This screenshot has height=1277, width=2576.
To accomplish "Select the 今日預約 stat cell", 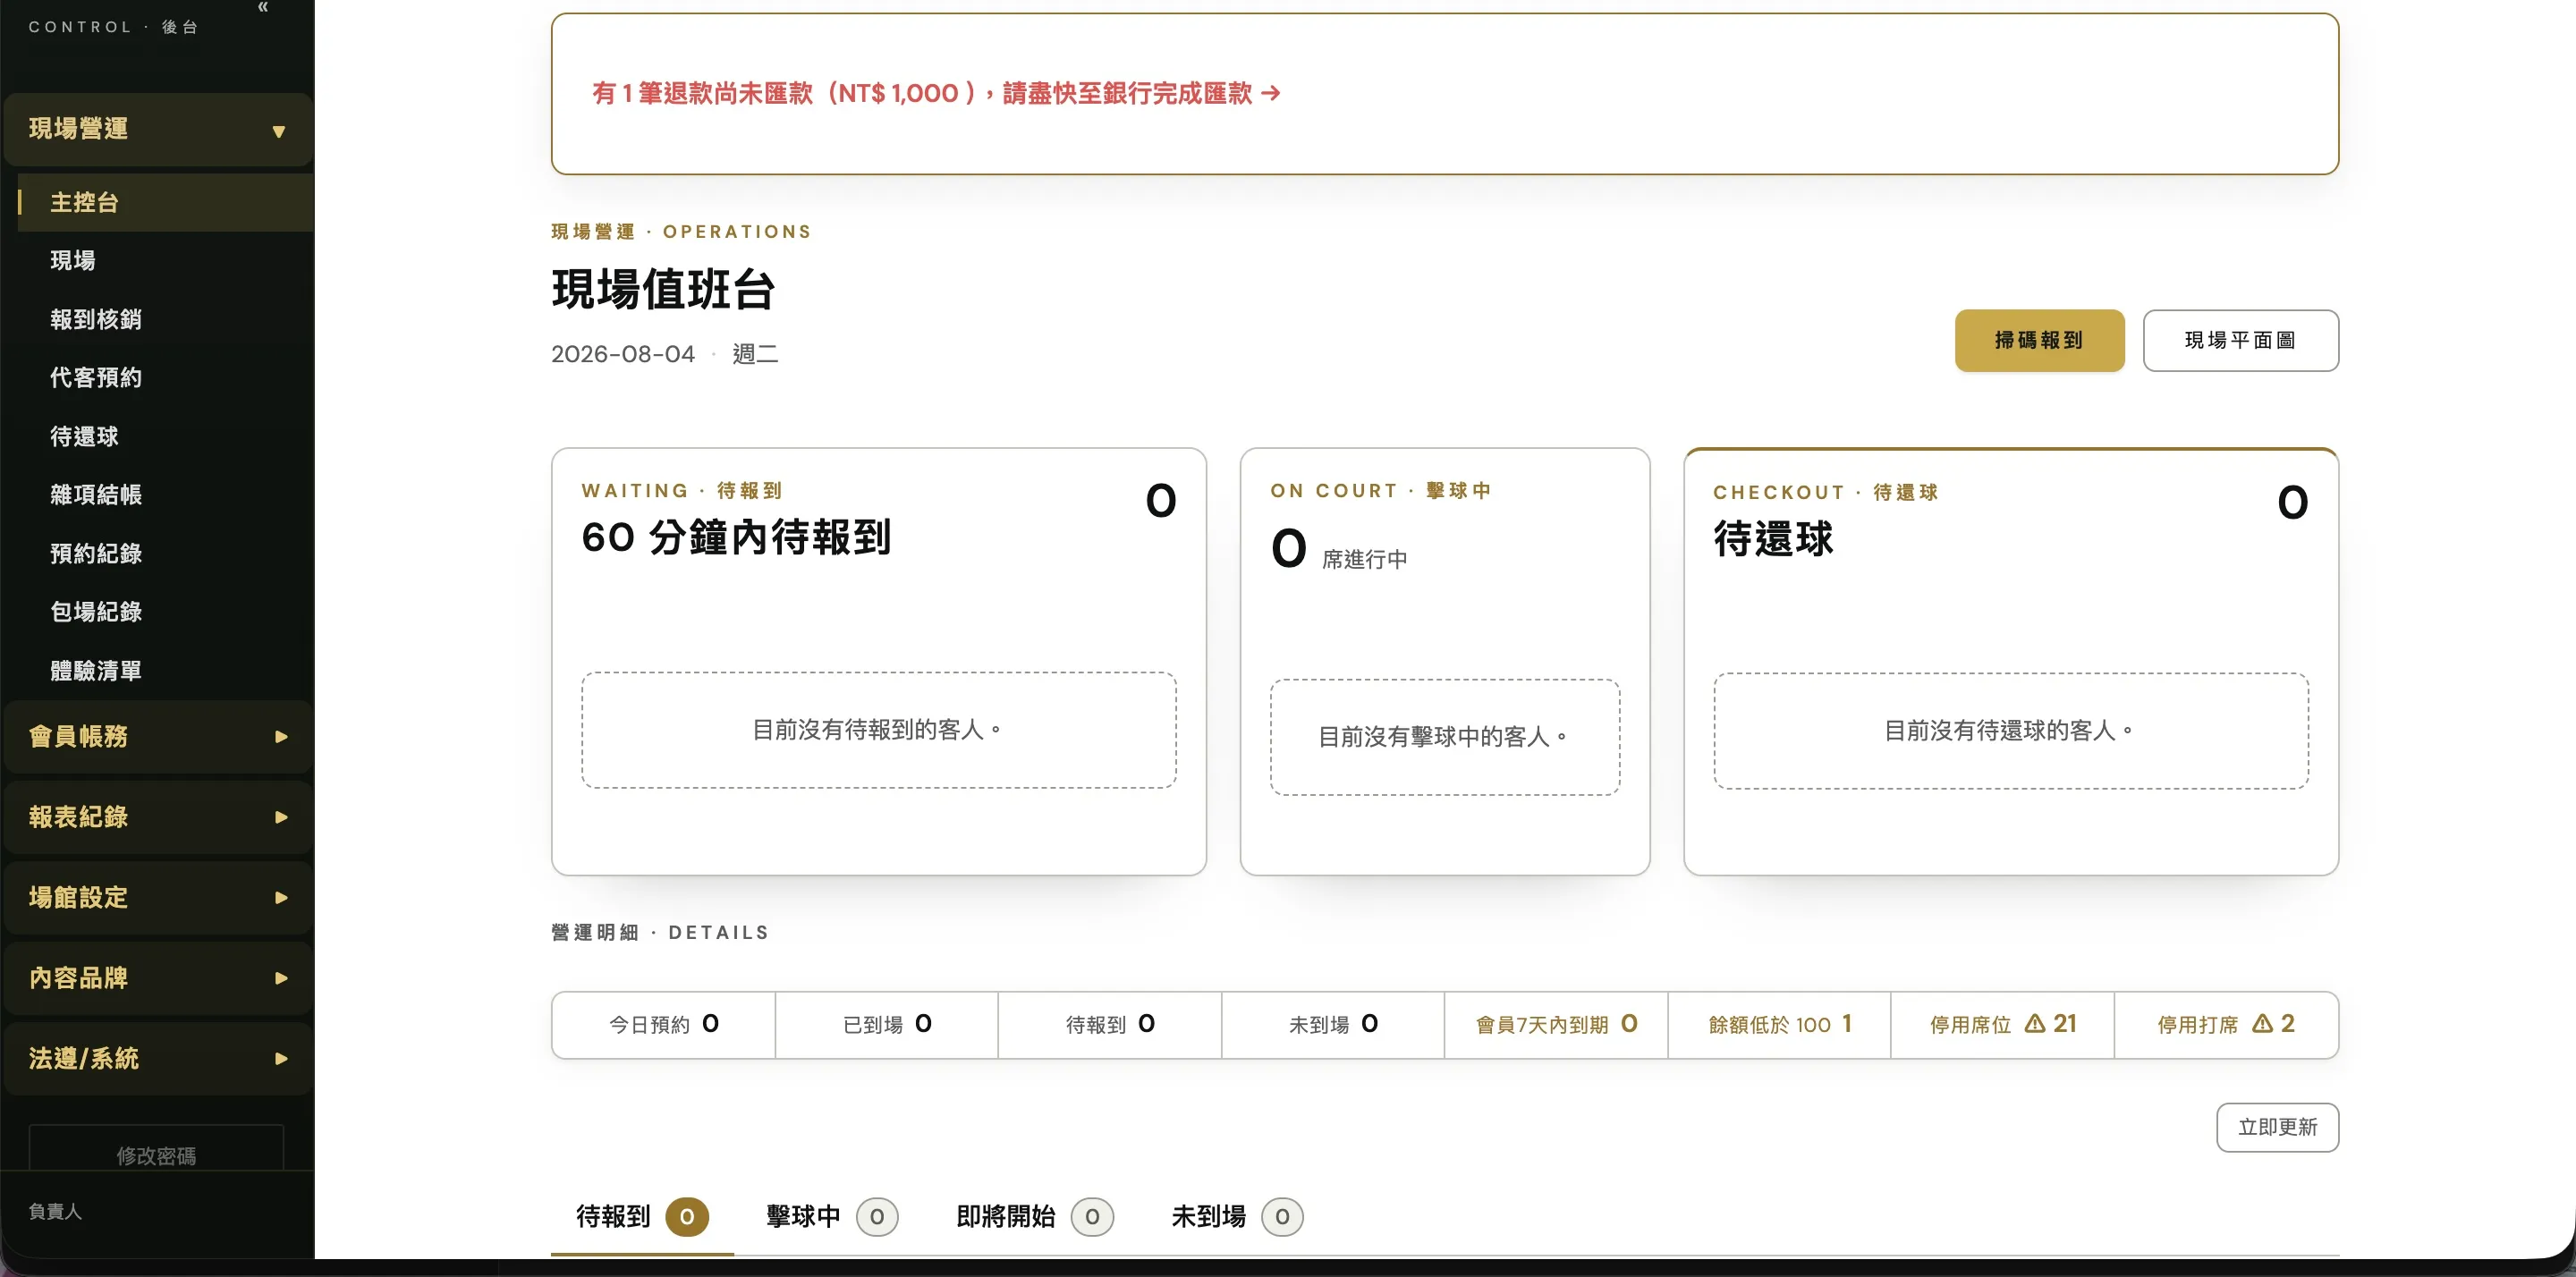I will 663,1025.
